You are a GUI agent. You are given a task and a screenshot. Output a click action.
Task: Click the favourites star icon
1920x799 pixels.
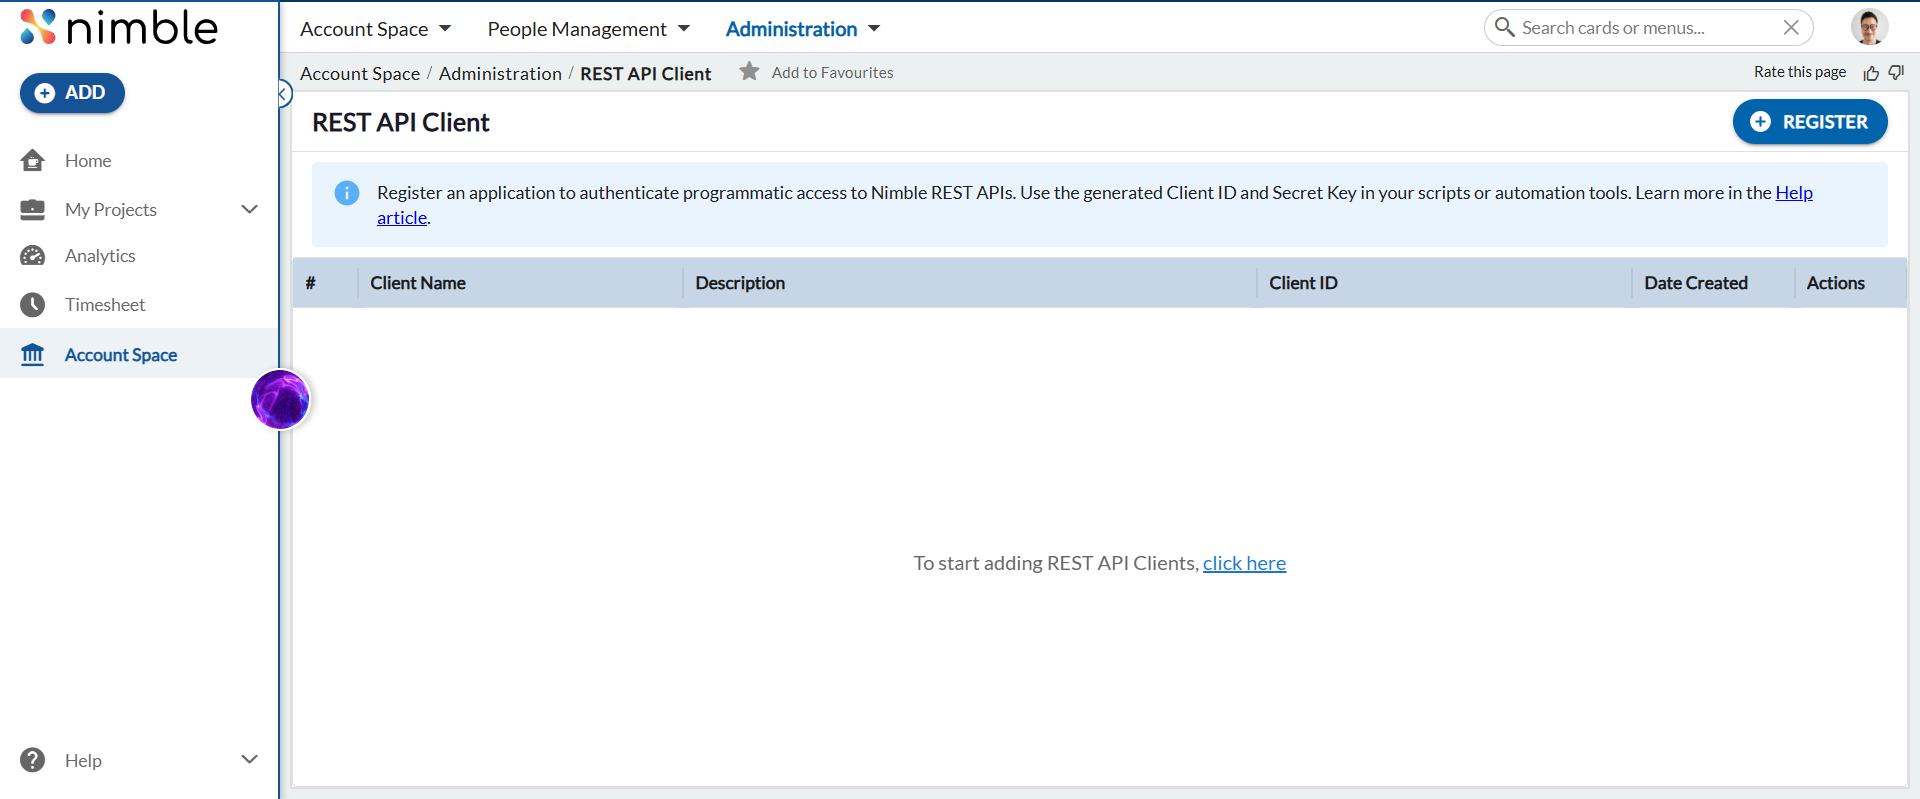[749, 71]
